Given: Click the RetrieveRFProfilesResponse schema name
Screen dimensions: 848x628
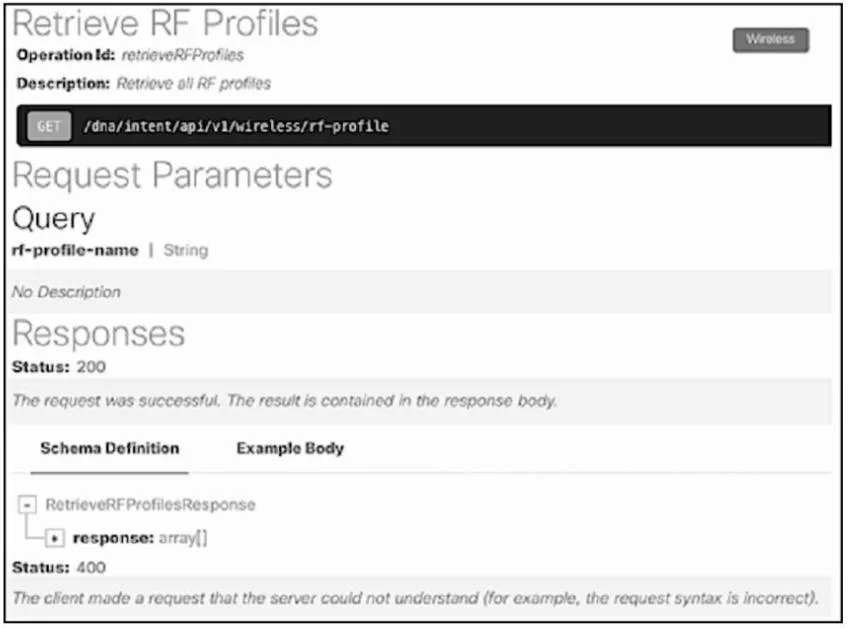Looking at the screenshot, I should [x=150, y=505].
